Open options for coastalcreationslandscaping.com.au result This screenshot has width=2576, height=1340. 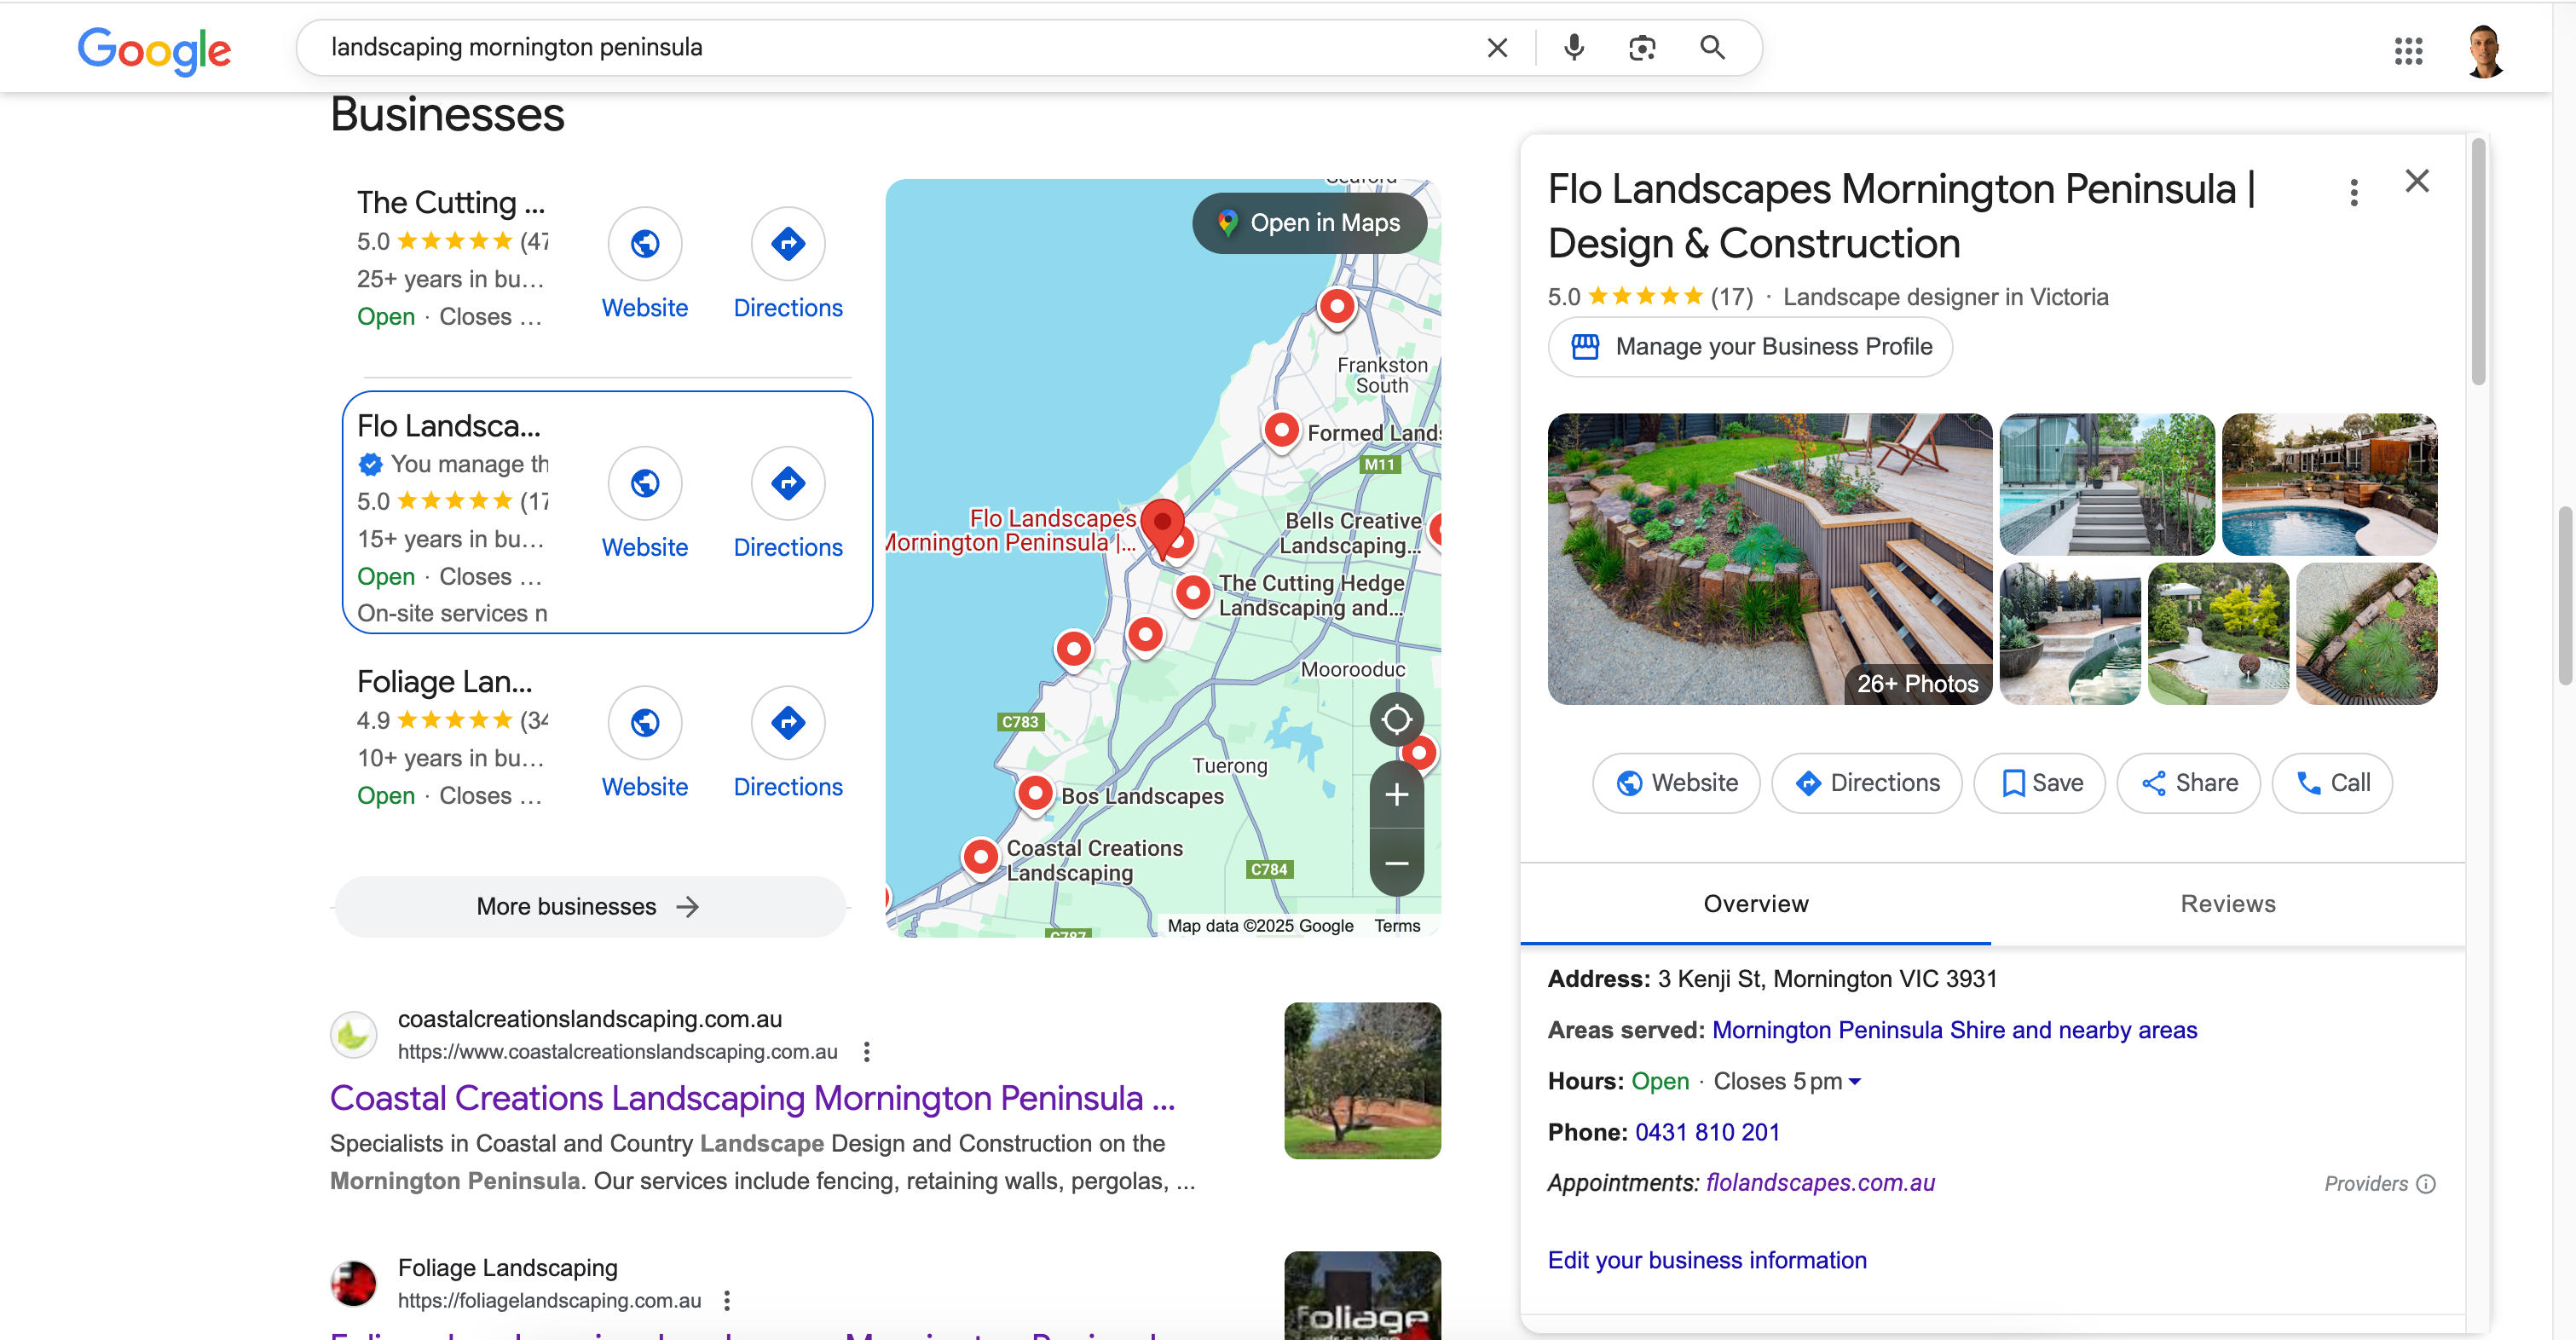tap(866, 1051)
